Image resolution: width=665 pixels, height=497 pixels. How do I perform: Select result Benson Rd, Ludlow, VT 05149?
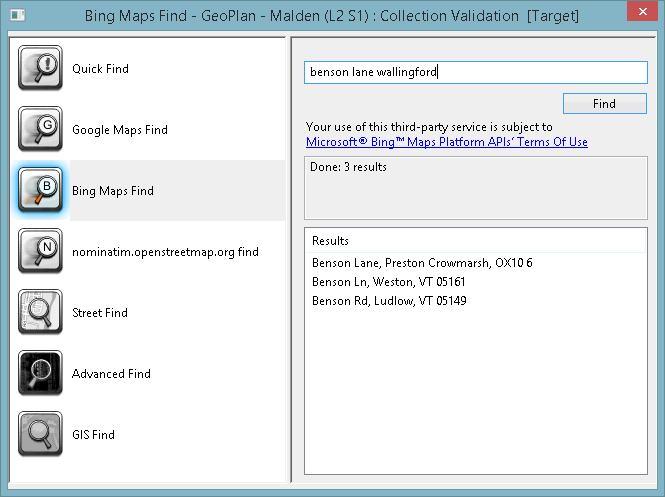[389, 301]
